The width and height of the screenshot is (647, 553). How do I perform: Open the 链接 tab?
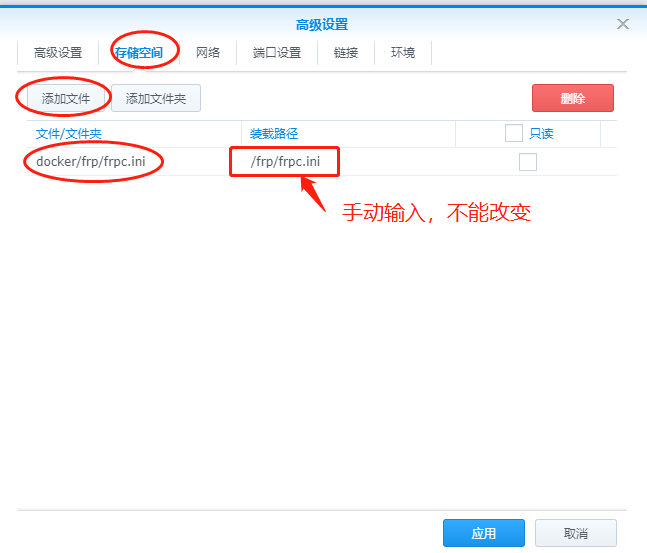tap(346, 53)
